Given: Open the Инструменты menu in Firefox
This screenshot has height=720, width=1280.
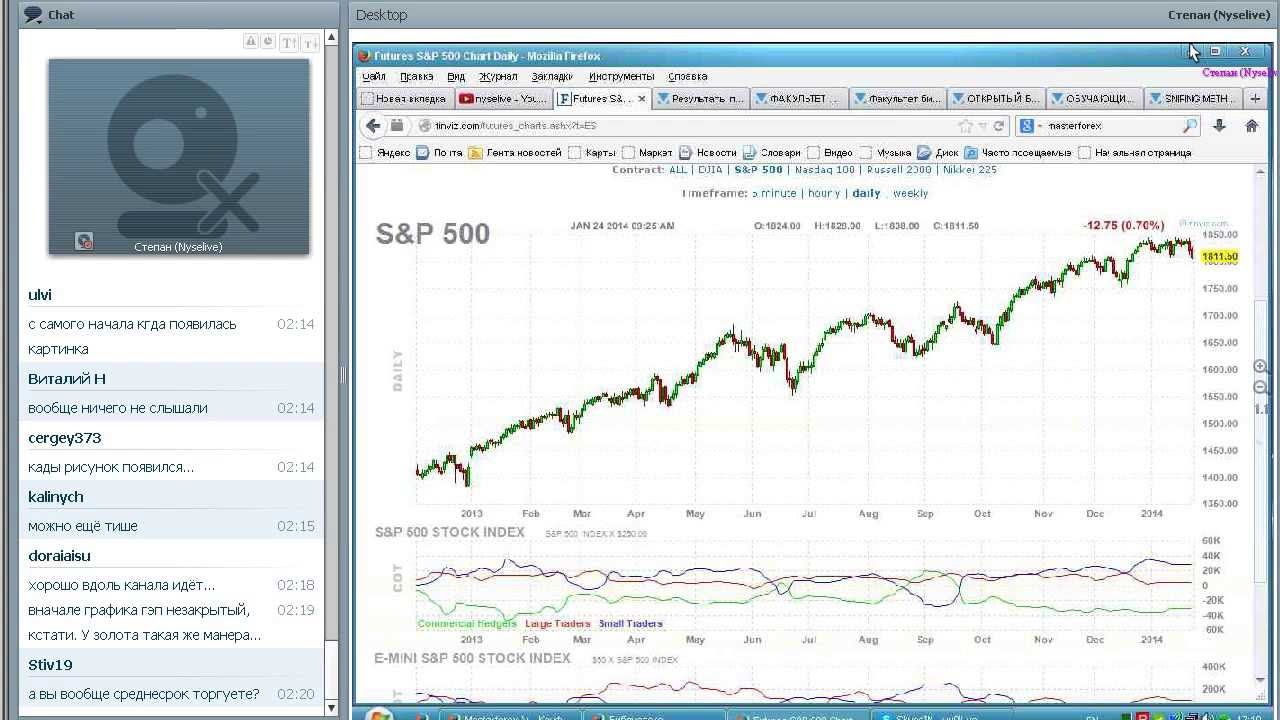Looking at the screenshot, I should (x=621, y=76).
